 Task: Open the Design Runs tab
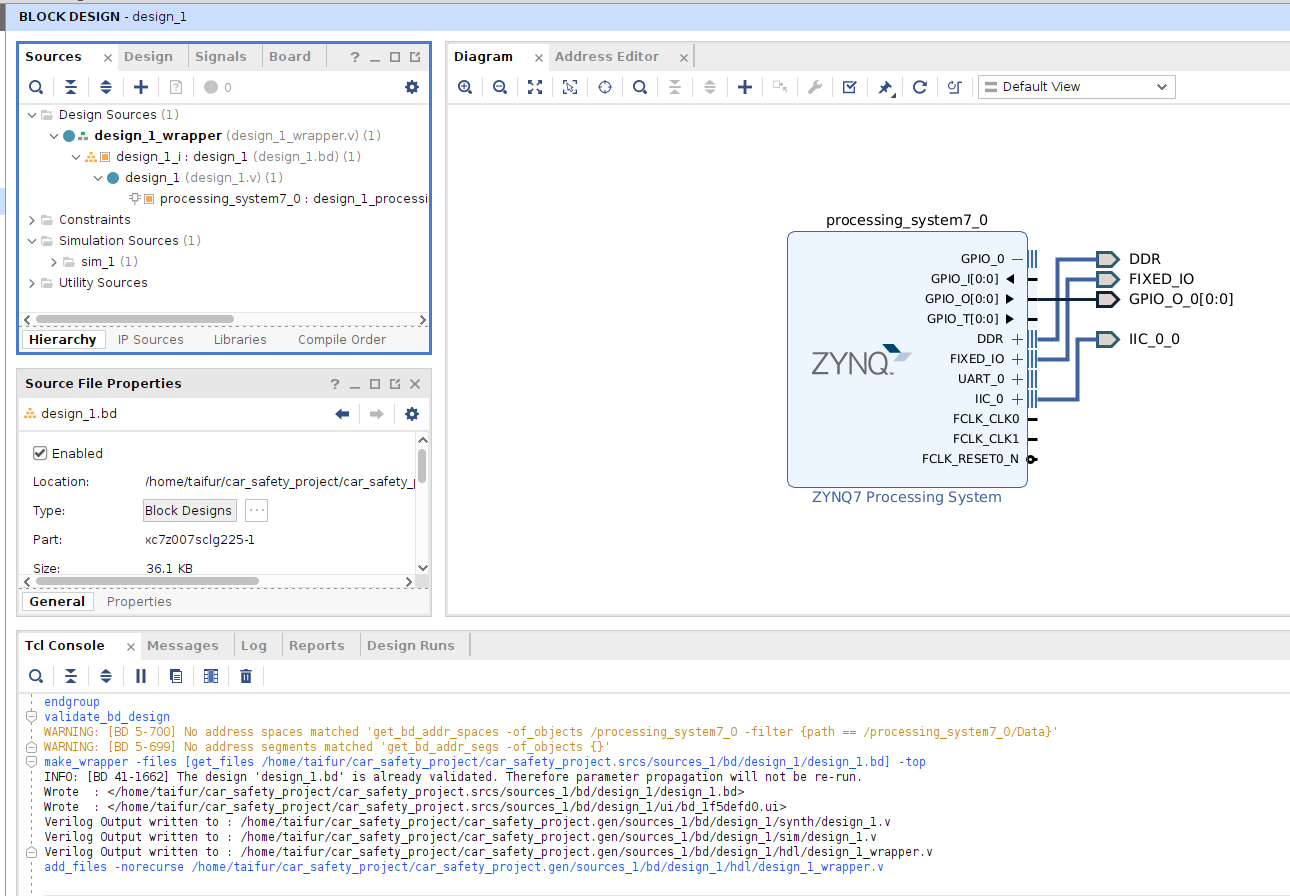[x=411, y=646]
